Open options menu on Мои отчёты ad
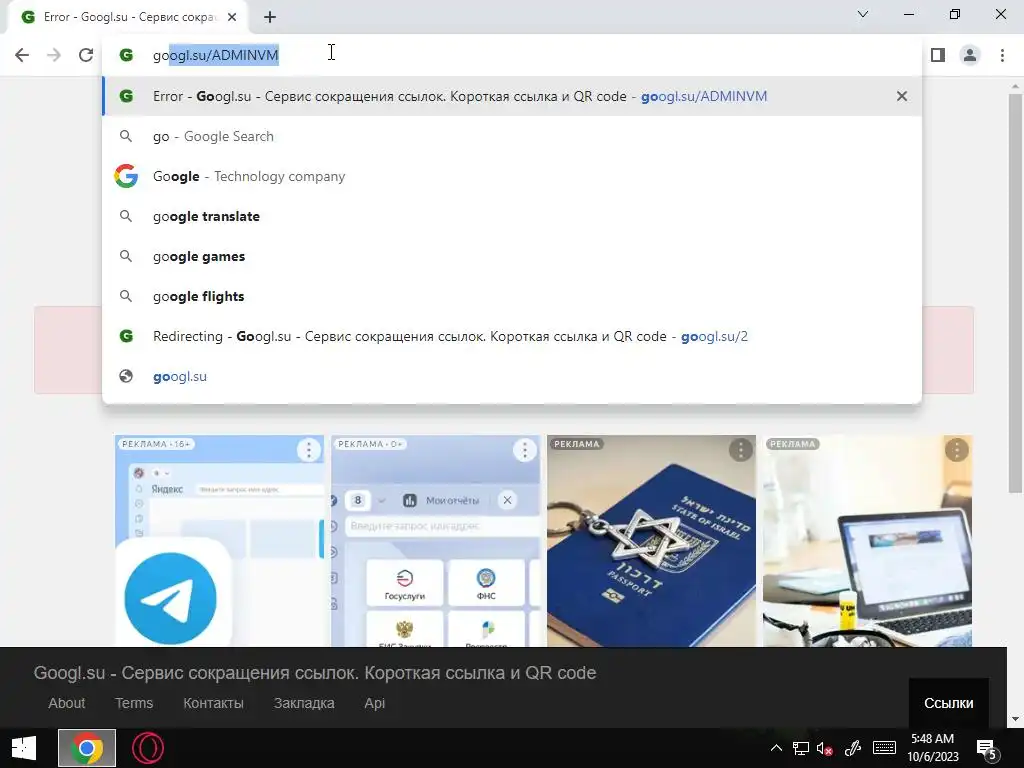The height and width of the screenshot is (768, 1024). point(524,450)
